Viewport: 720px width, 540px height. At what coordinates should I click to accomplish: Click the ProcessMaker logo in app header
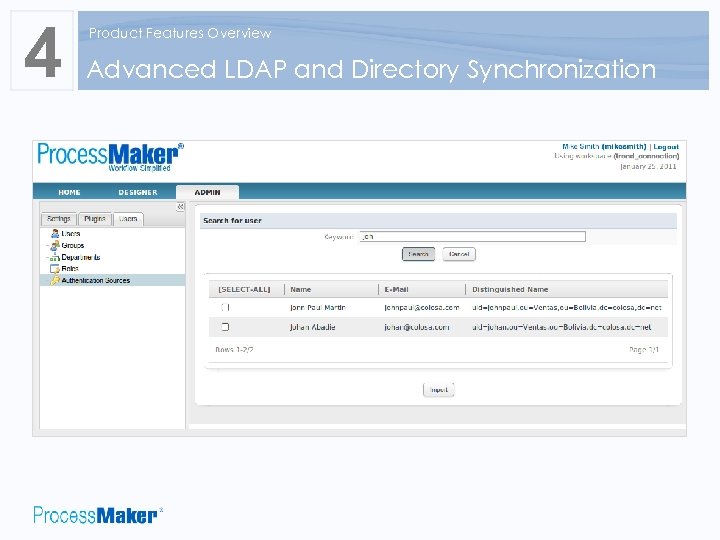pyautogui.click(x=110, y=158)
